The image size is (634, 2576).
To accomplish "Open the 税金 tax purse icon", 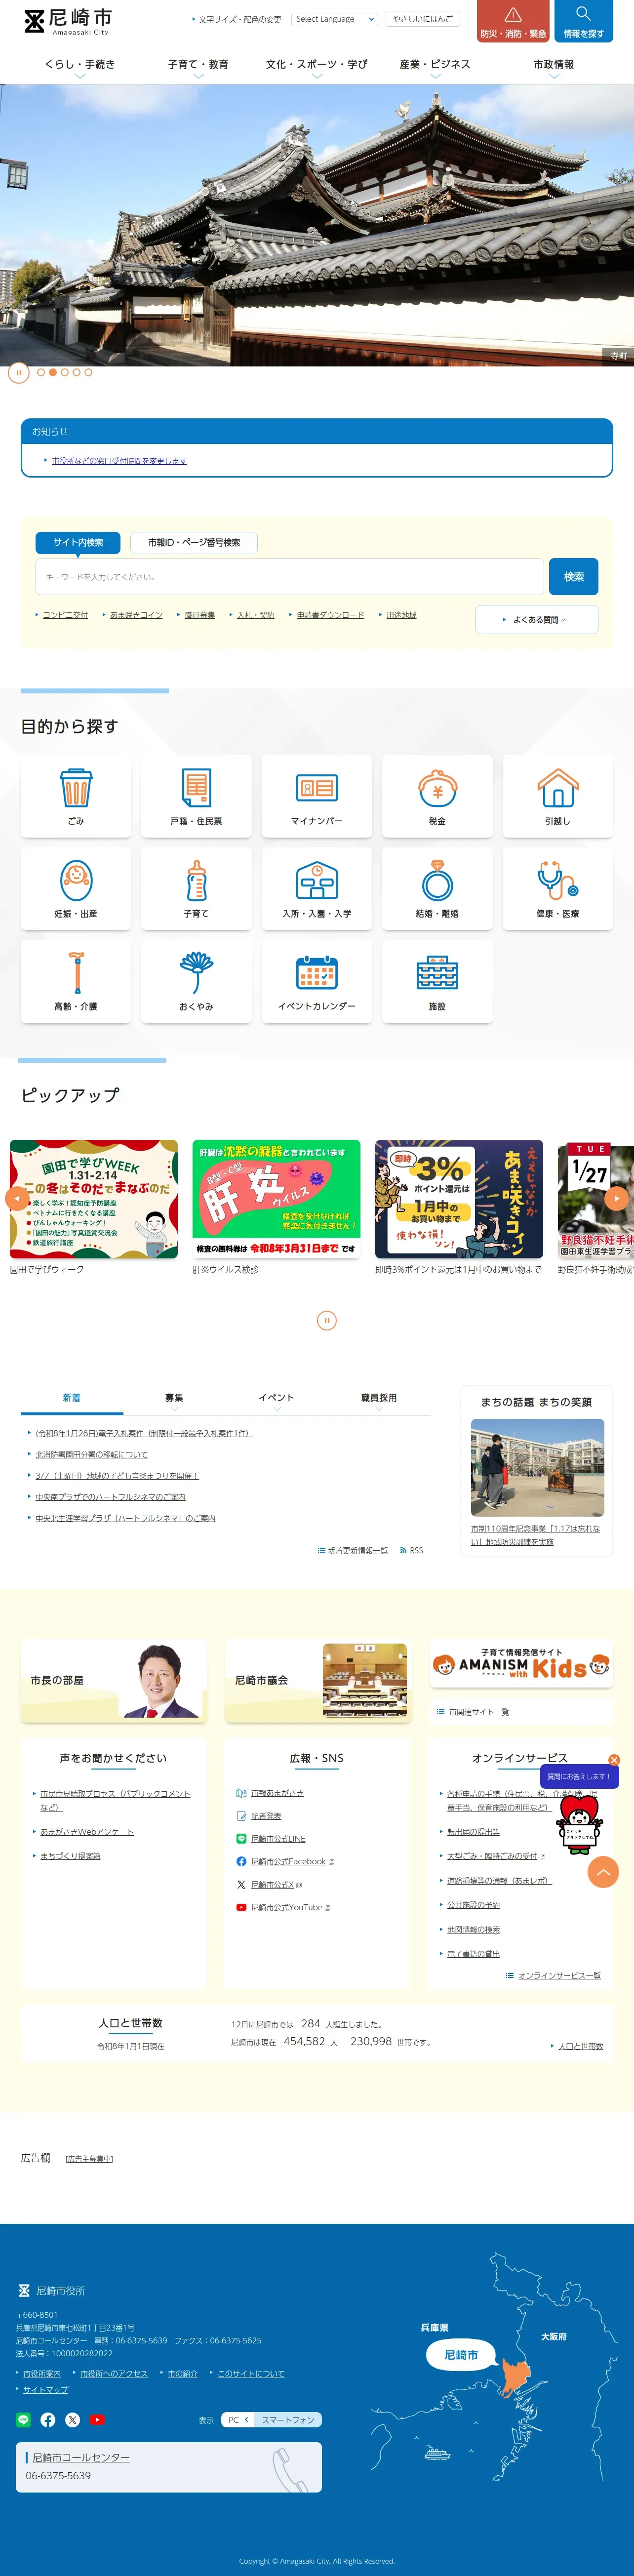I will point(437,796).
